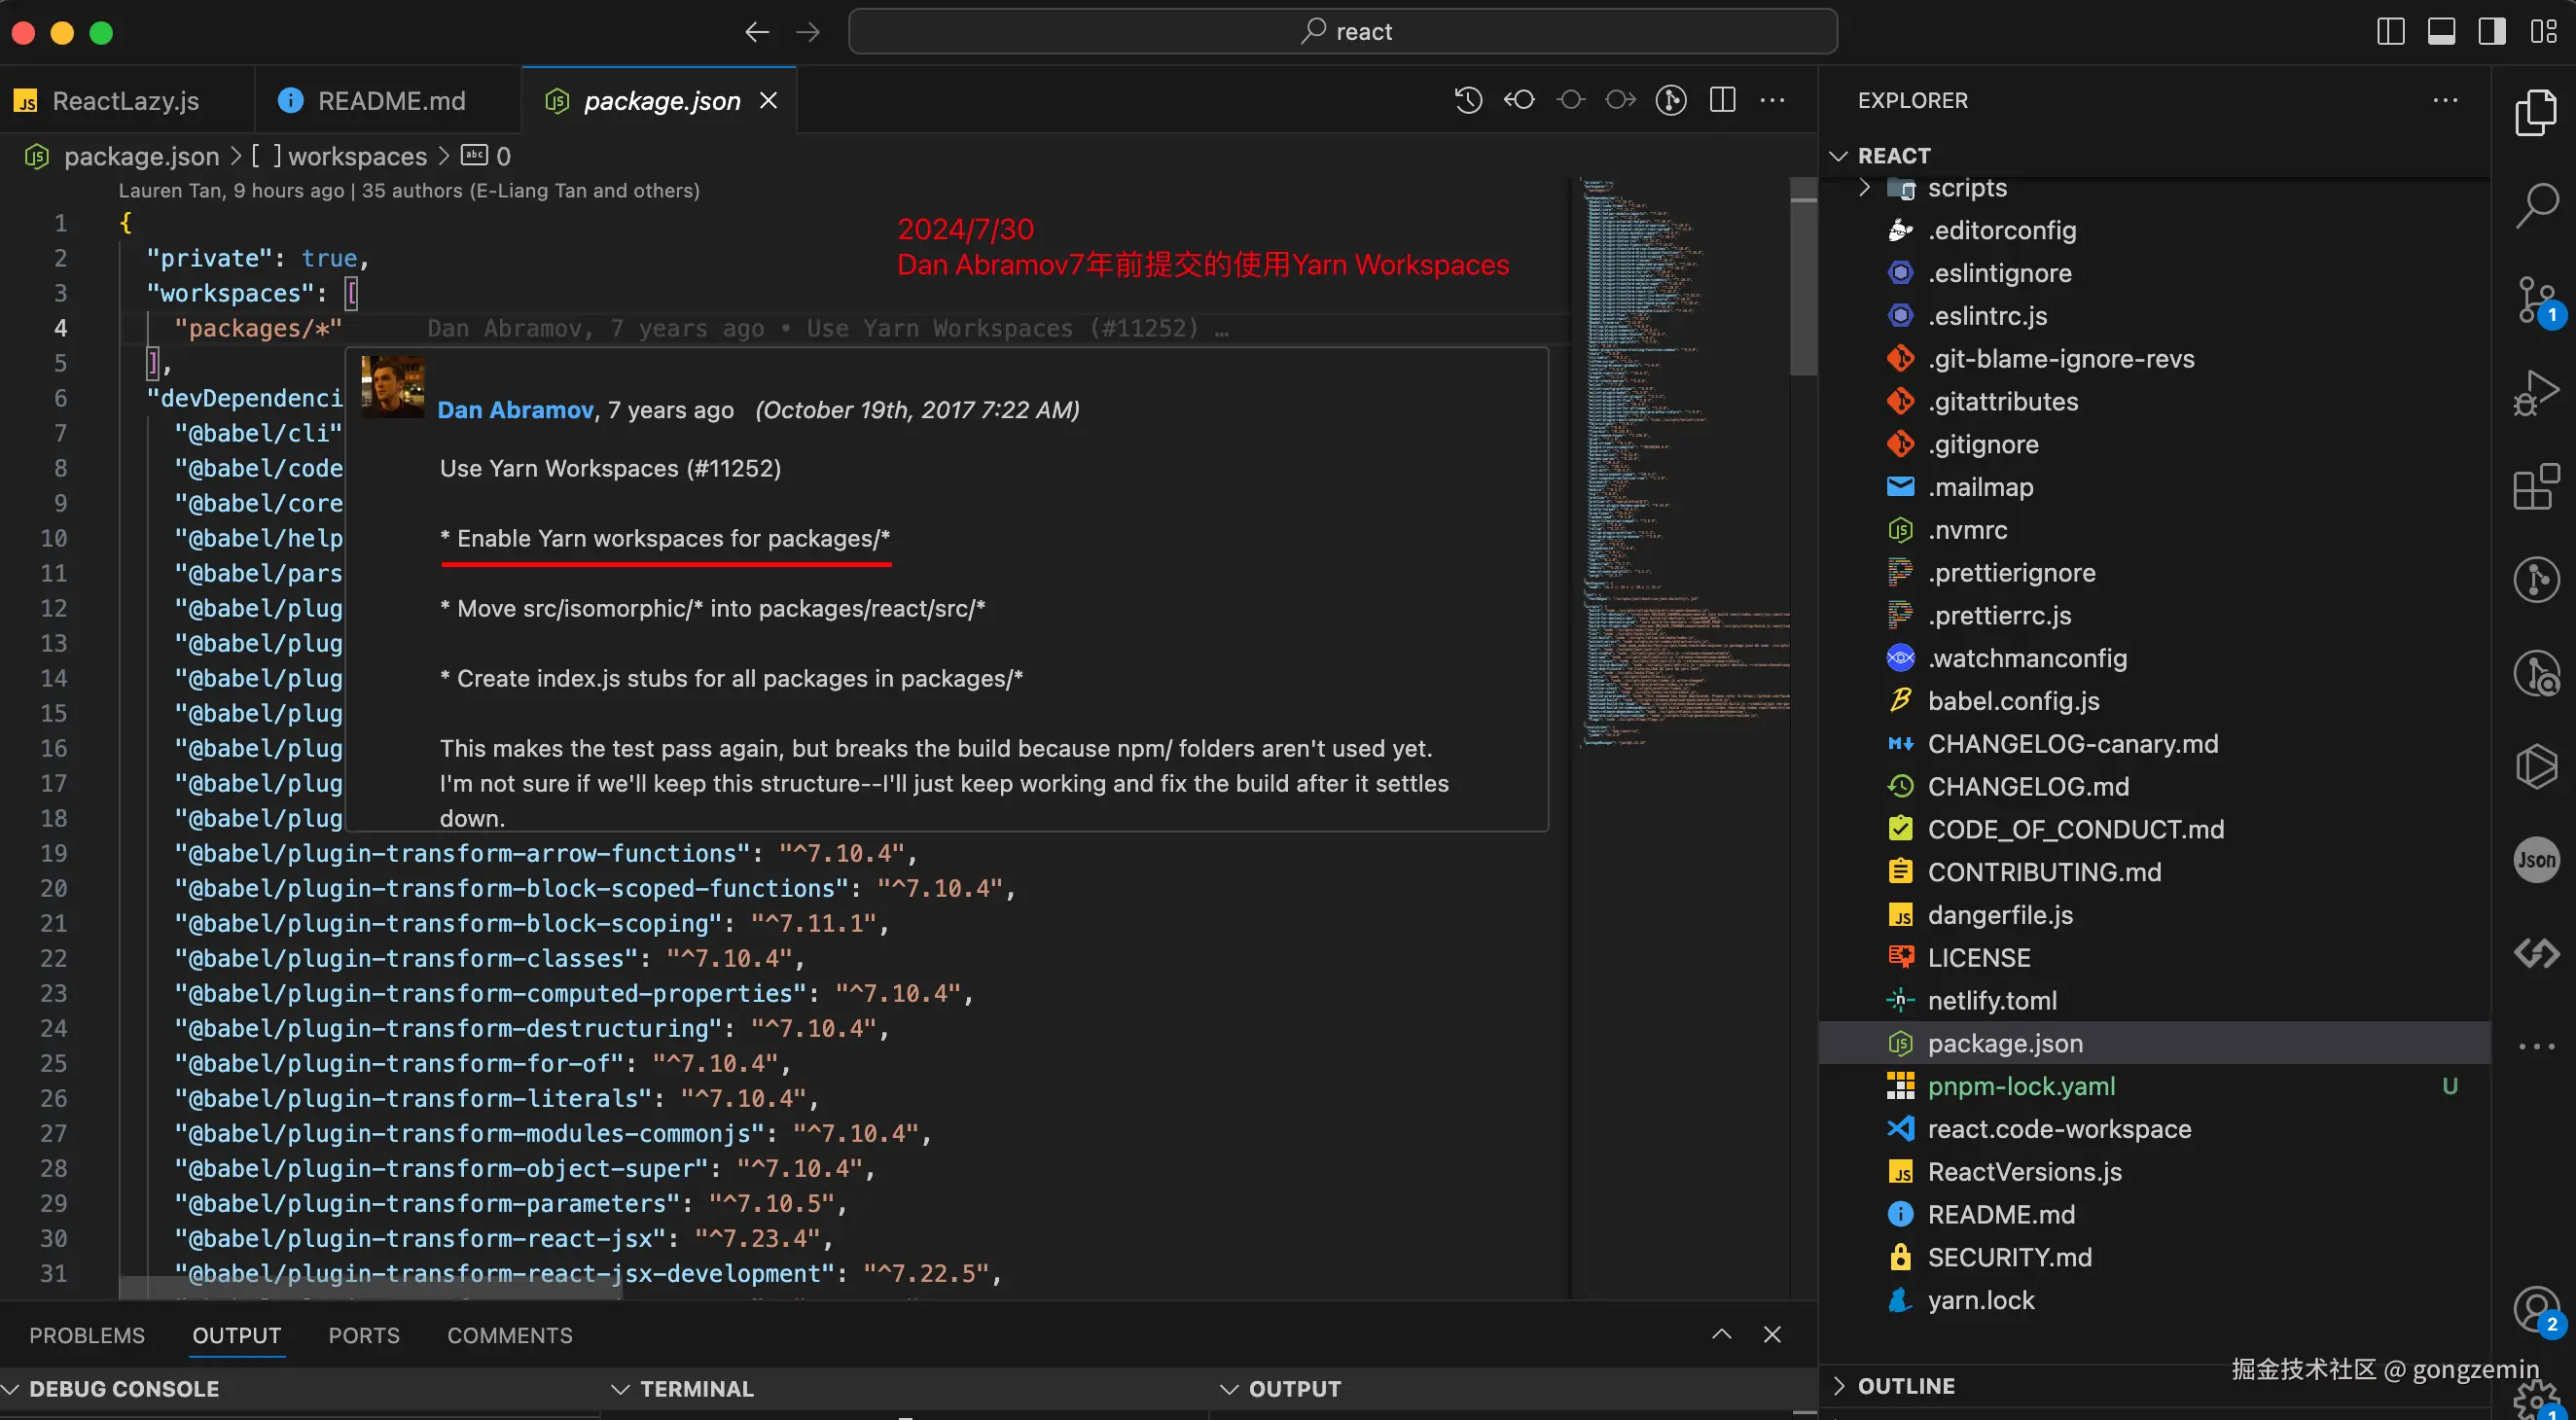Open the Extensions view
The image size is (2576, 1420).
click(2536, 487)
